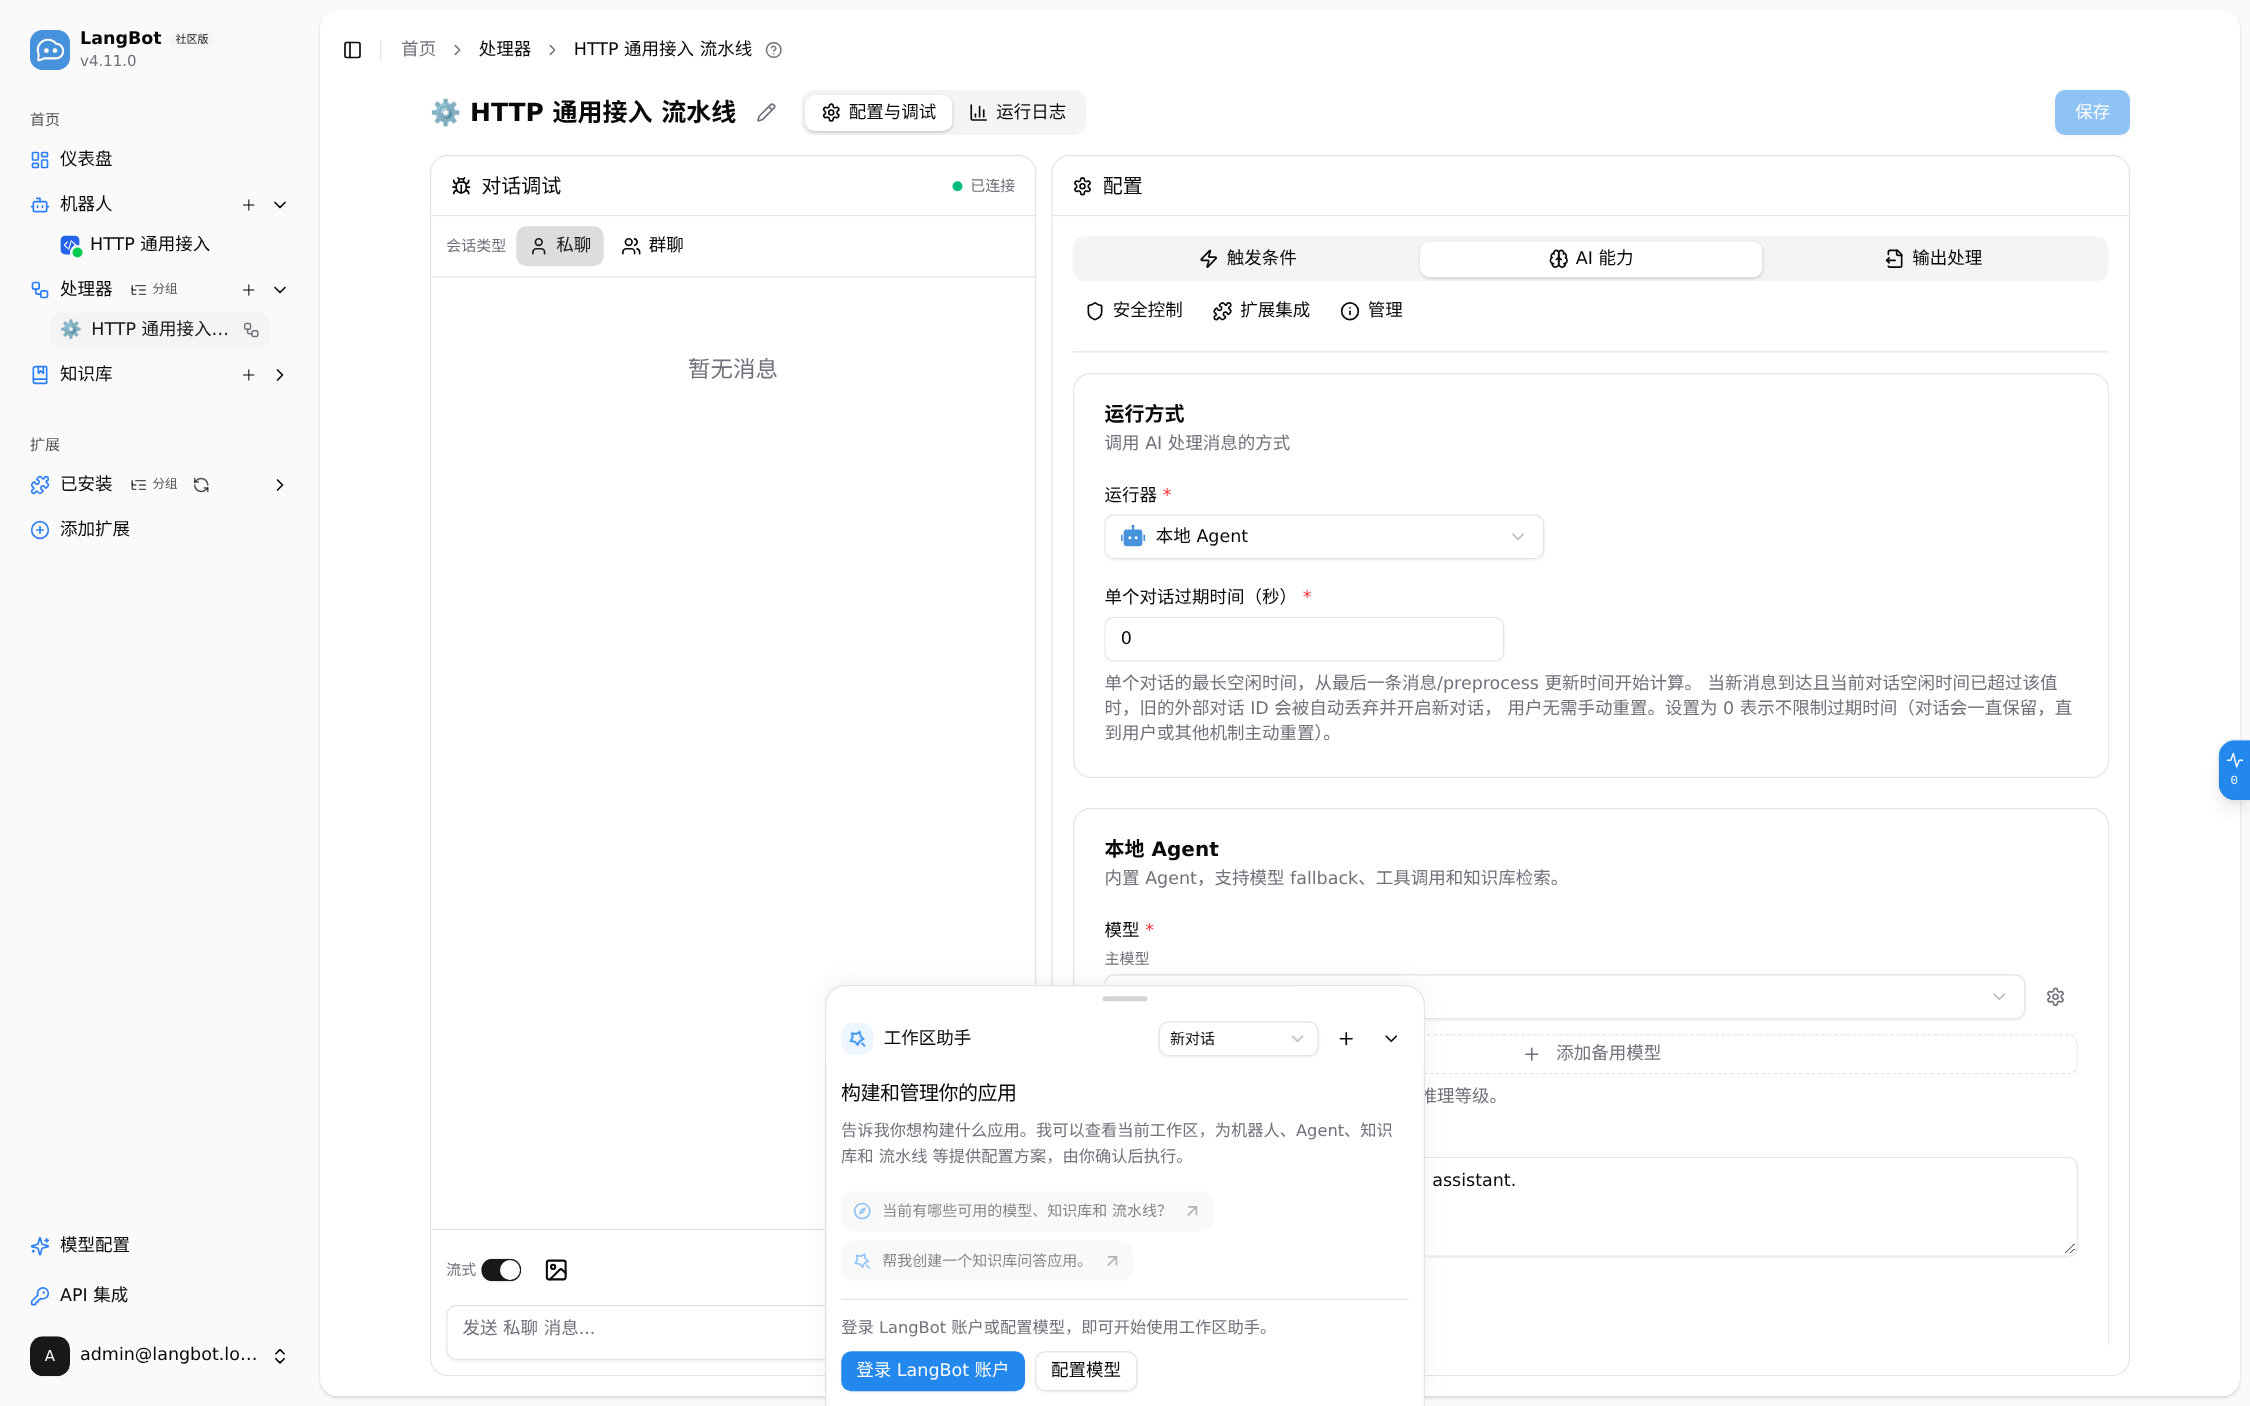Open the 主模型 selection dropdown
Viewport: 2250px width, 1406px height.
[x=1564, y=997]
